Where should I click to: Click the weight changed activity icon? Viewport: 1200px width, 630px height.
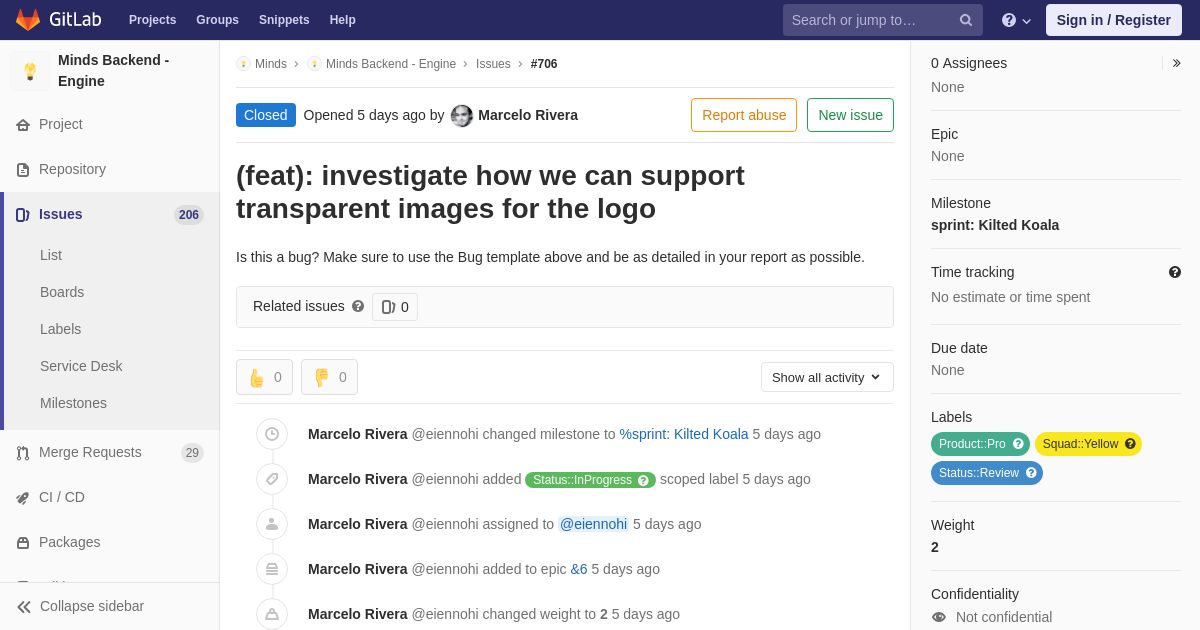pos(272,614)
